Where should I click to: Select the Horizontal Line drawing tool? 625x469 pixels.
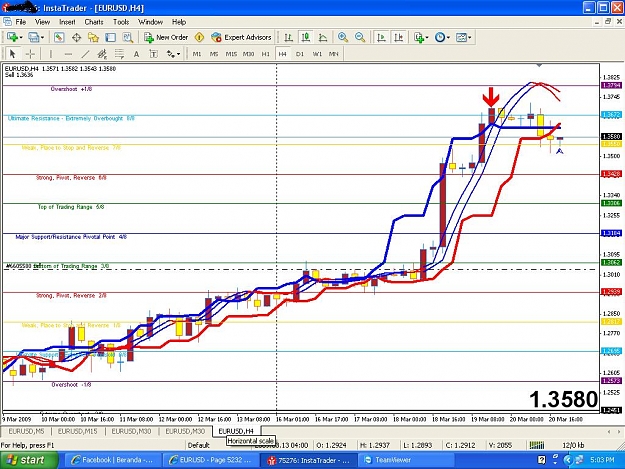(x=68, y=54)
